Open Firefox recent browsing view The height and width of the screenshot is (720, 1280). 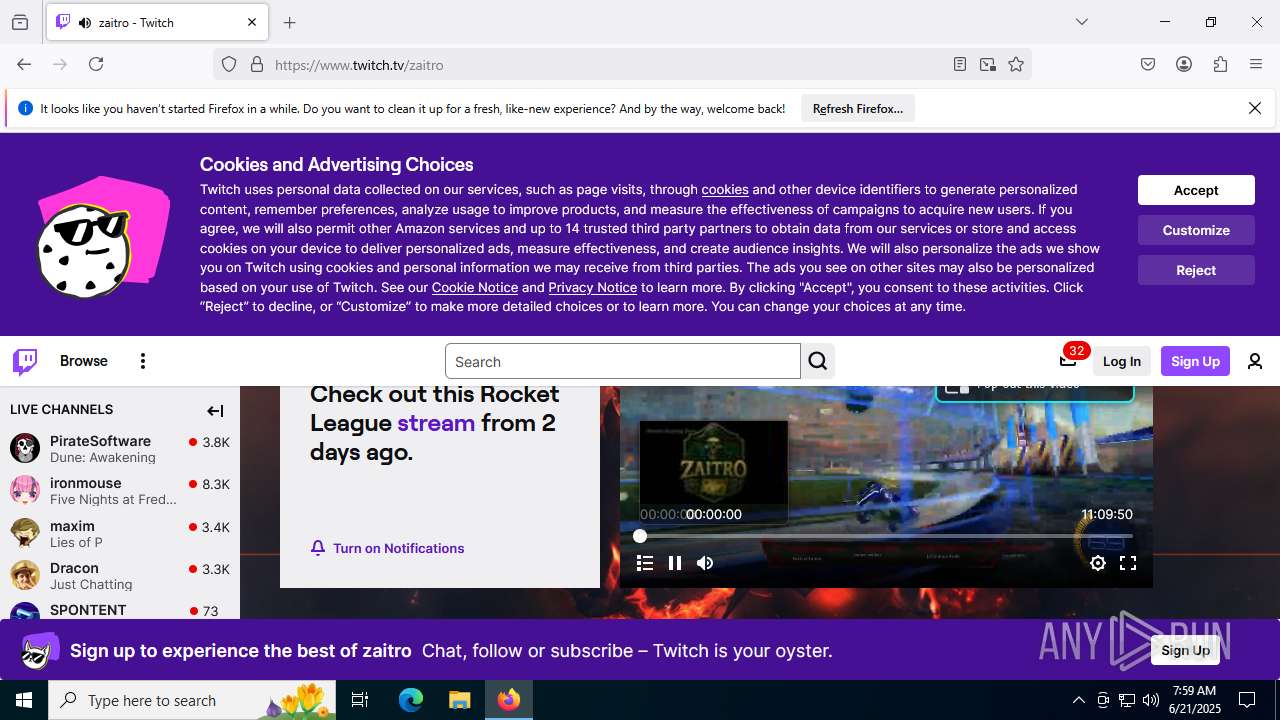[20, 22]
